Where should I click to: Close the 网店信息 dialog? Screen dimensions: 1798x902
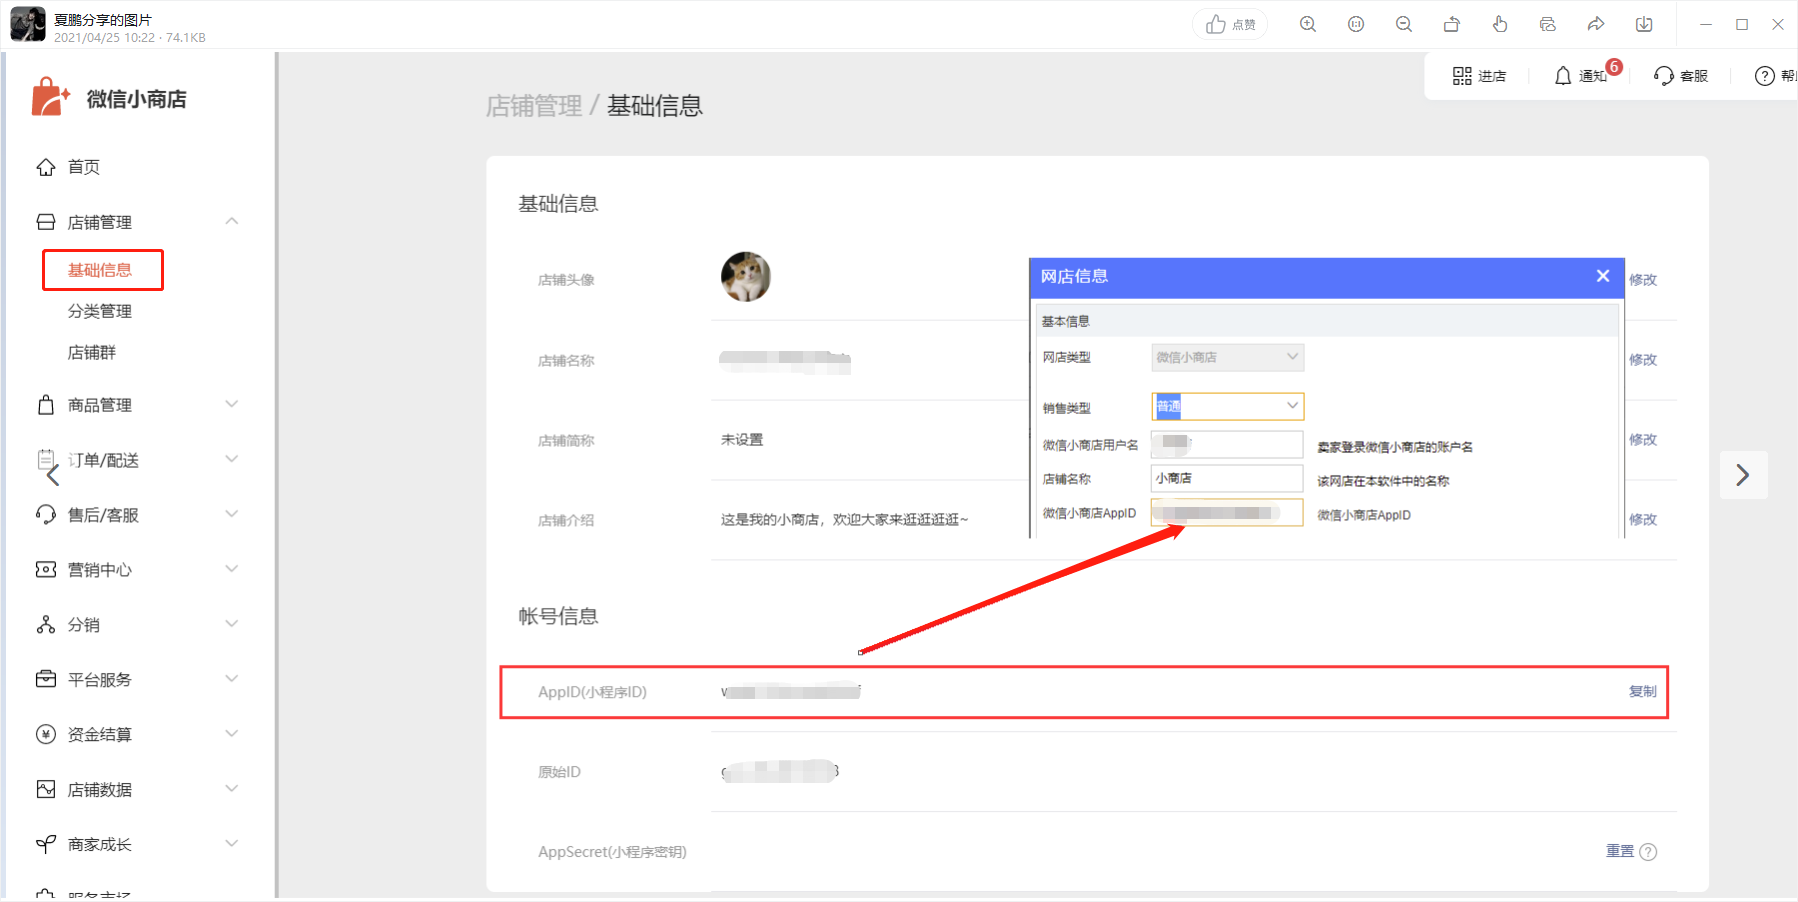(x=1603, y=276)
